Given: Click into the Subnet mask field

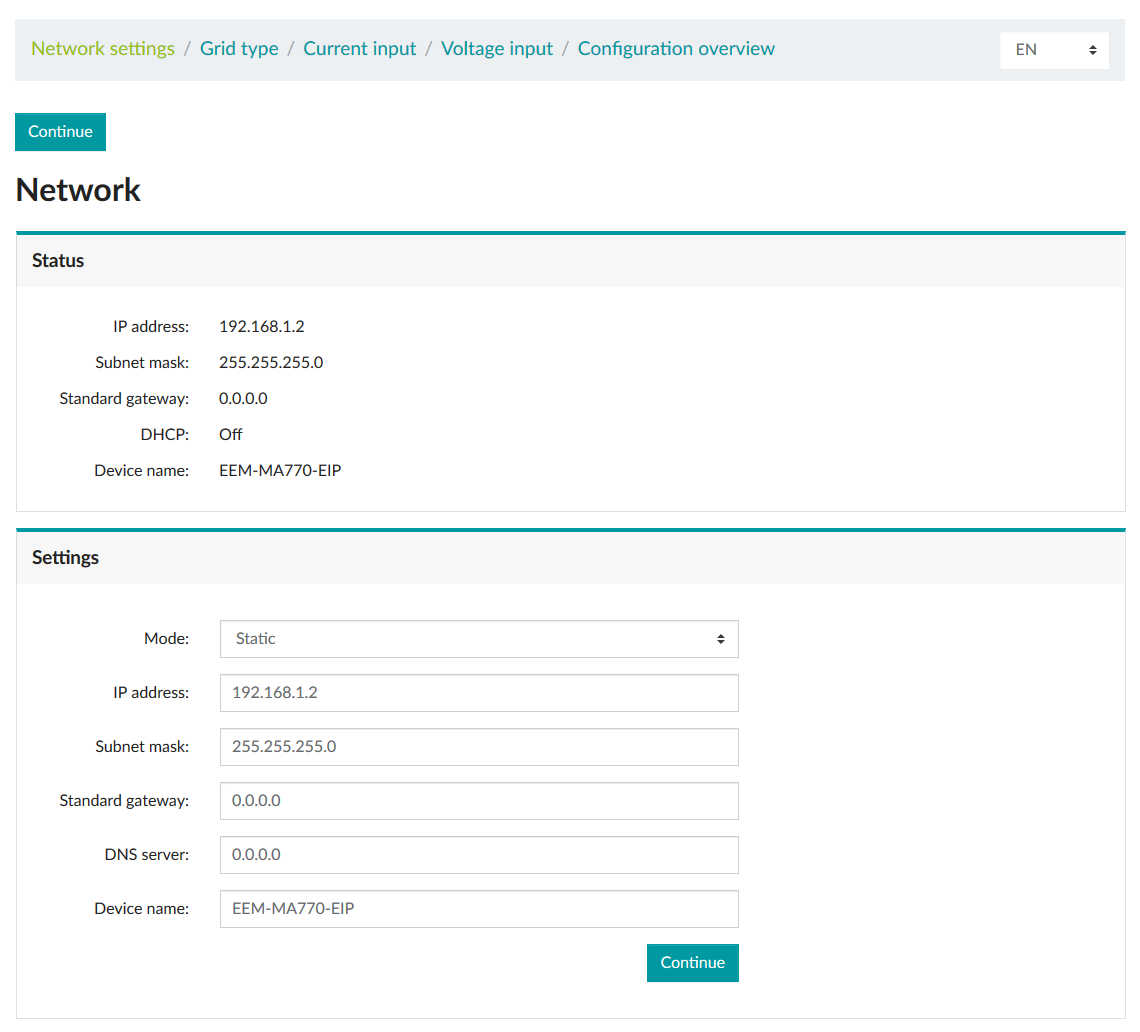Looking at the screenshot, I should [479, 747].
